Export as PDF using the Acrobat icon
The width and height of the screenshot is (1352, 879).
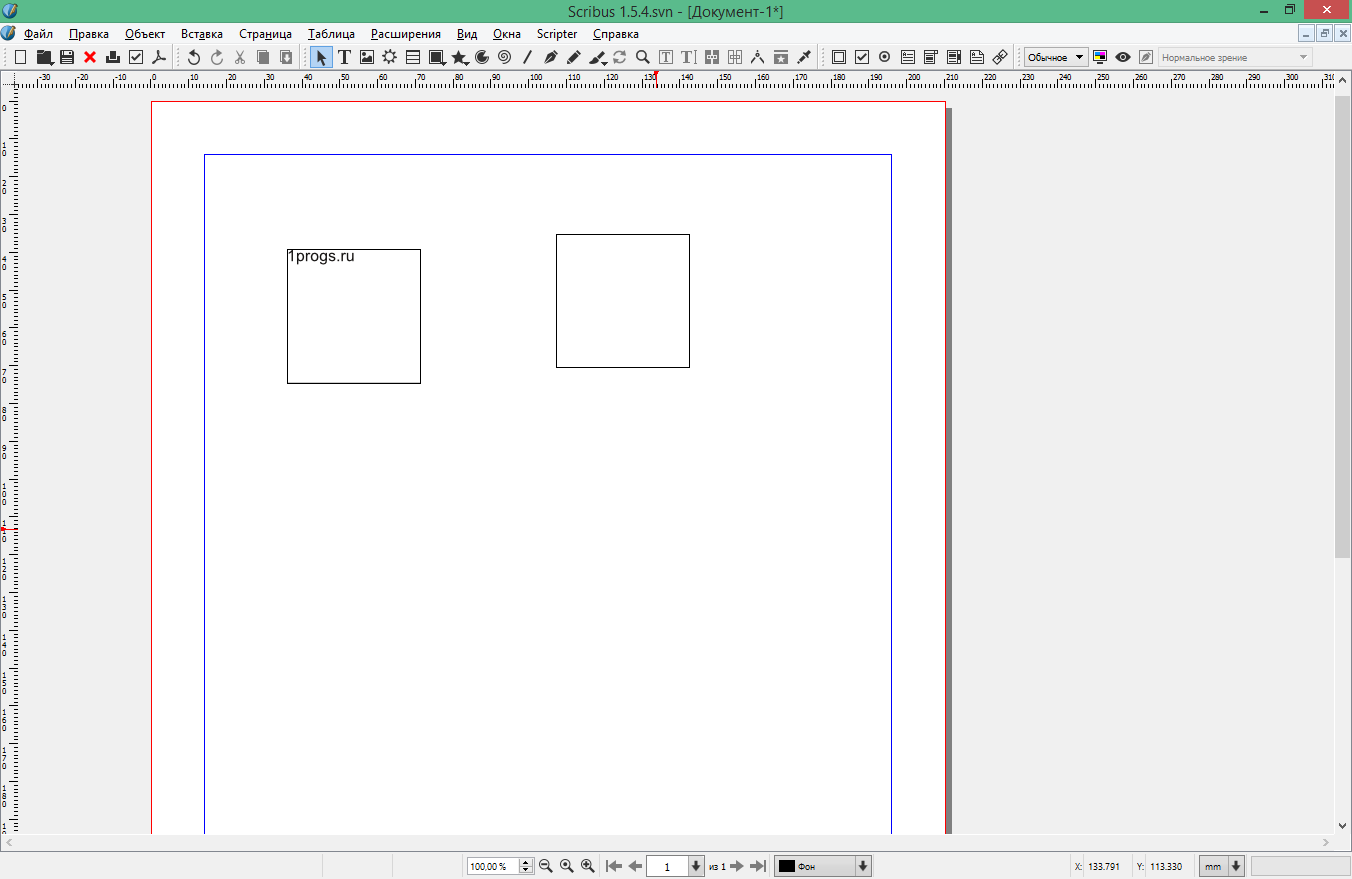click(158, 57)
